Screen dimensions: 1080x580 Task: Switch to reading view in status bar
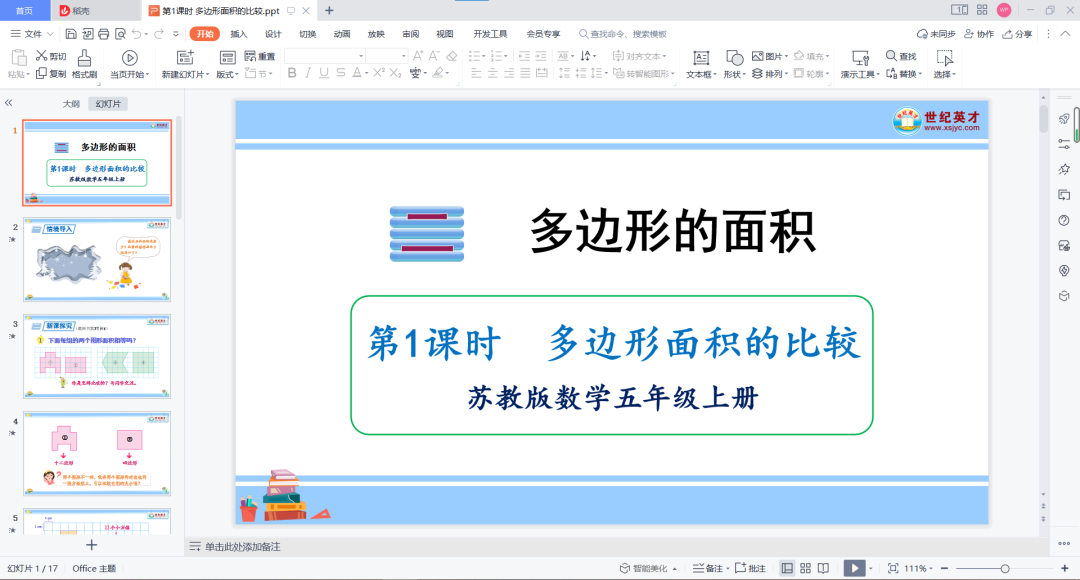pos(825,568)
